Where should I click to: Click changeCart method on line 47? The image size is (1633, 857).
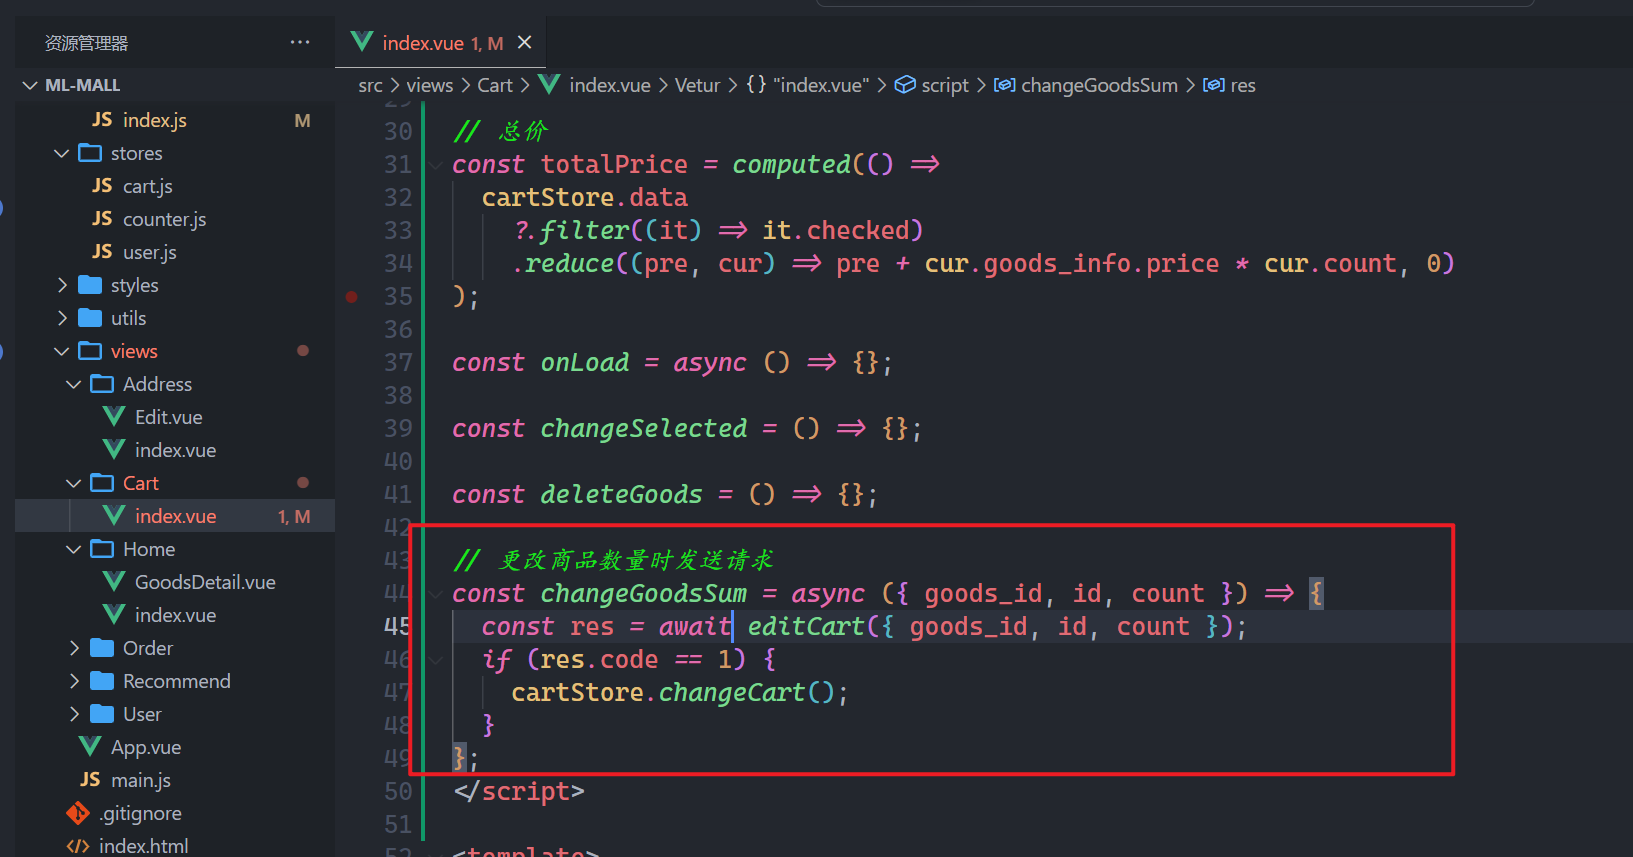pos(732,693)
